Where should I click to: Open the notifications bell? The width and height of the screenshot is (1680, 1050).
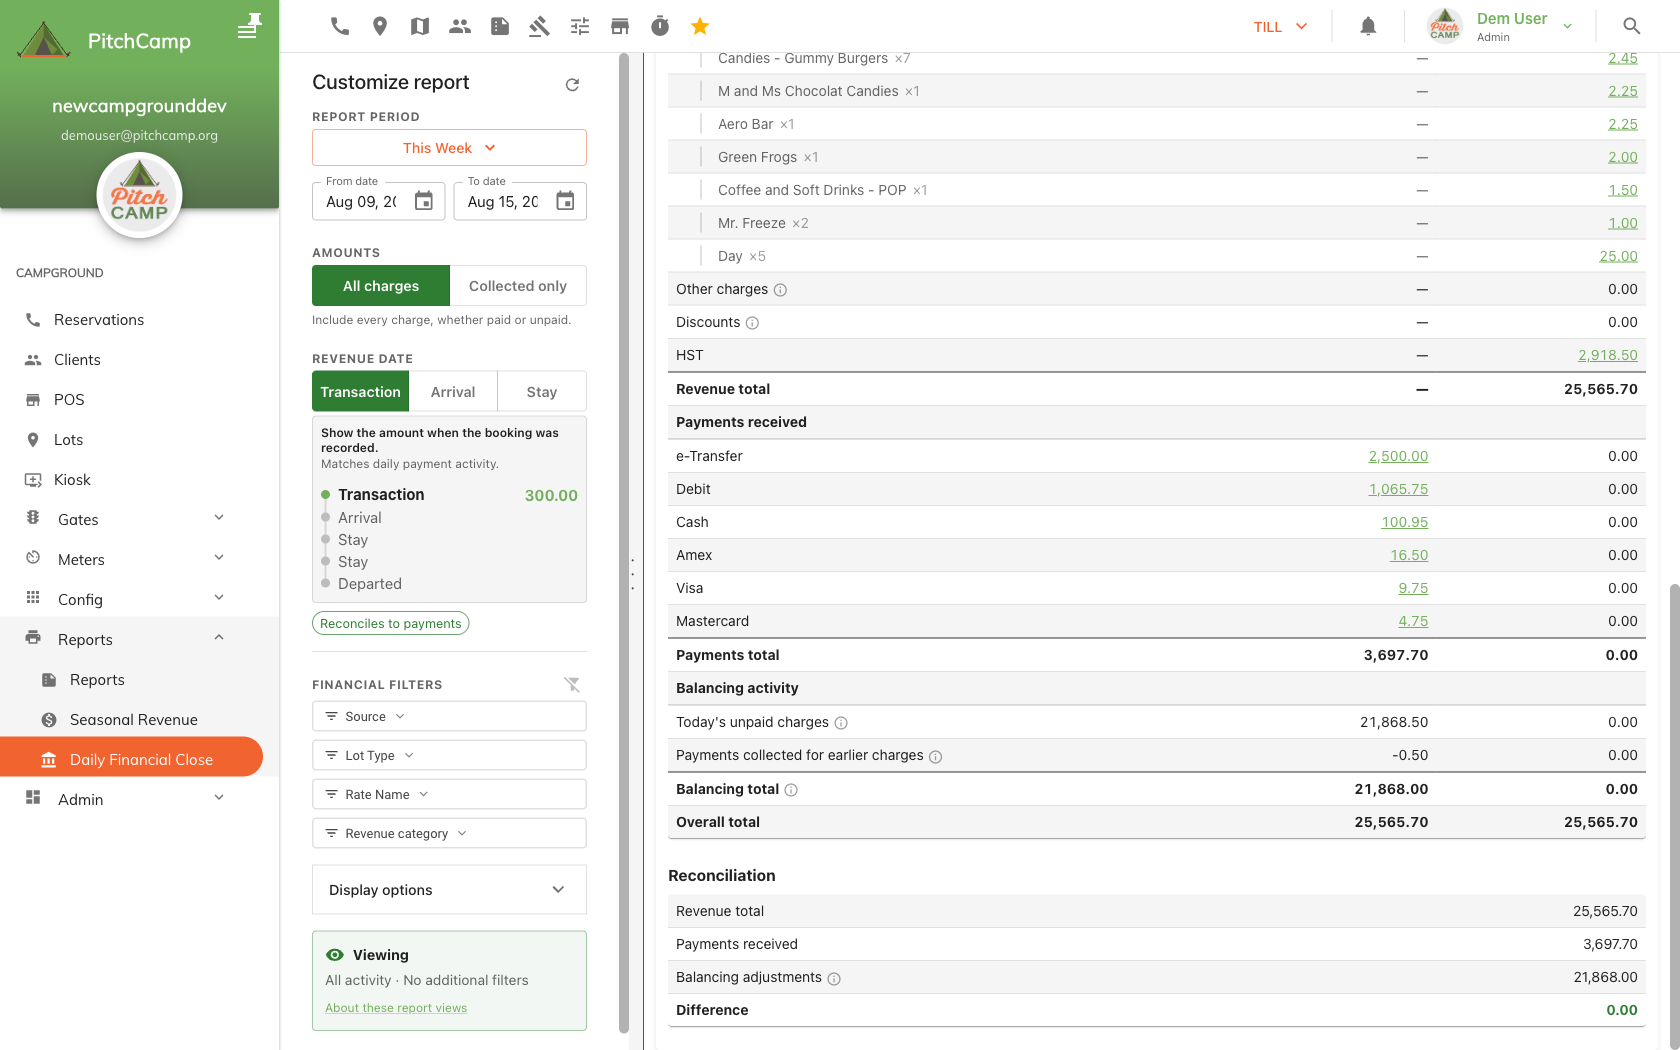point(1368,26)
